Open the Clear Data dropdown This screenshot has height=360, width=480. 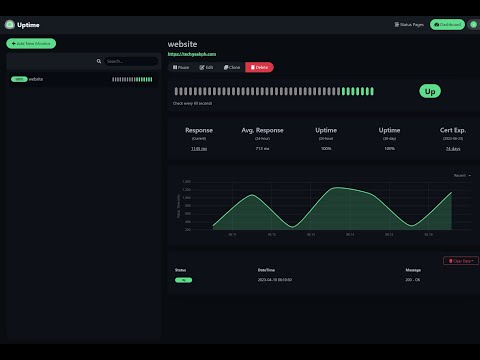click(461, 261)
